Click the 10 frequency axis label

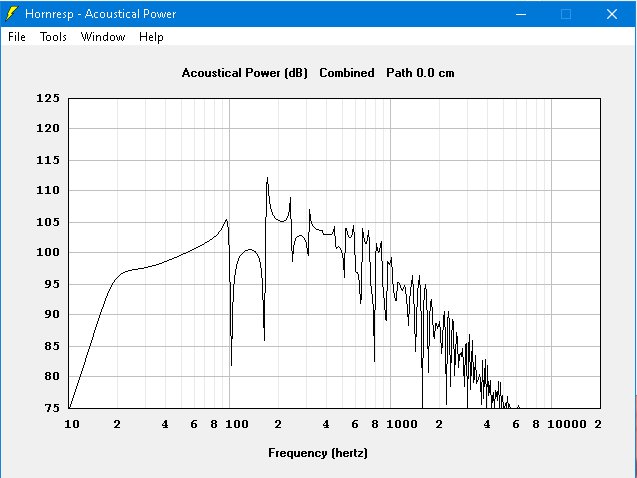point(72,424)
